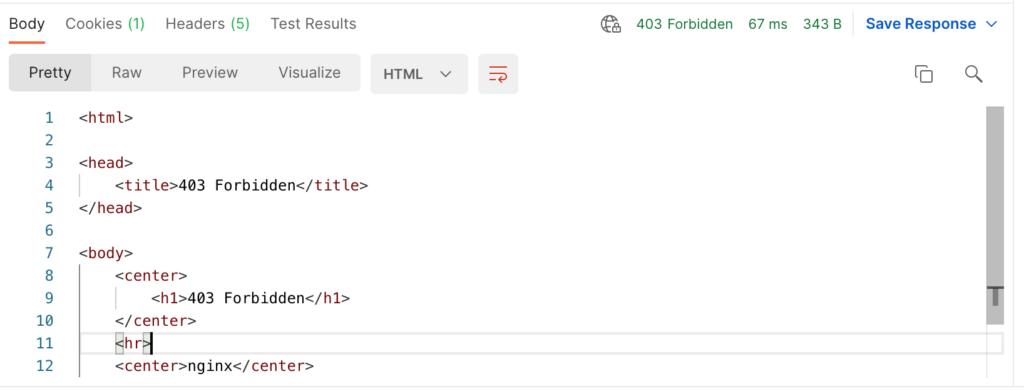
Task: Select the Visualize view
Action: click(310, 72)
